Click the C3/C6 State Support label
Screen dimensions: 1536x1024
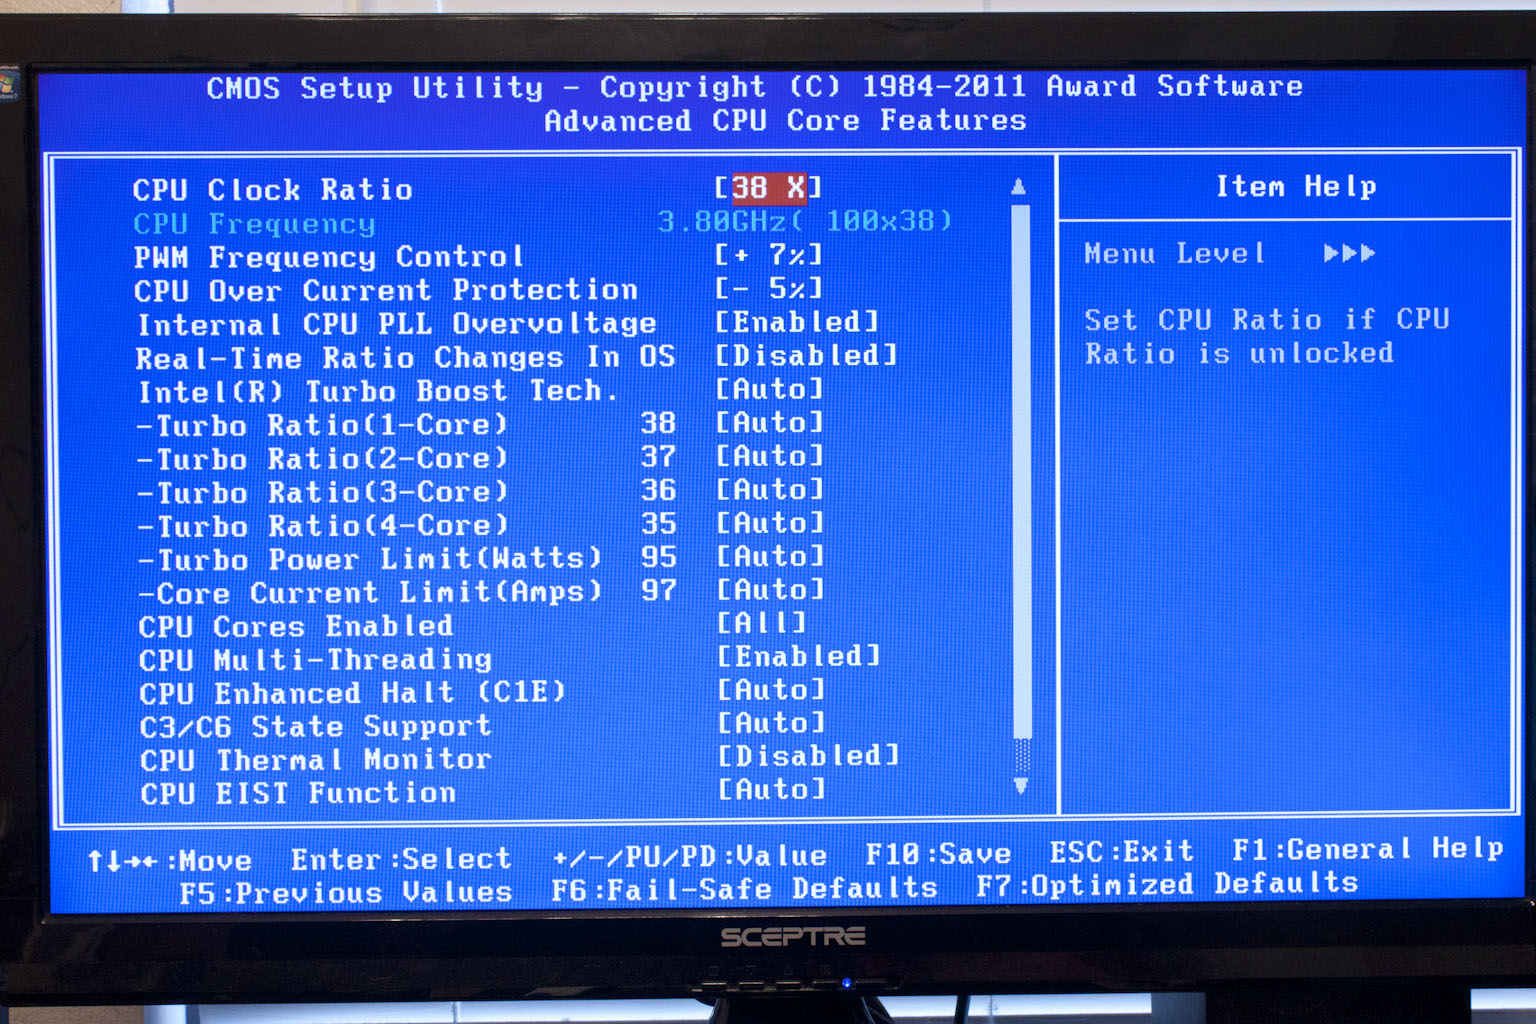(x=315, y=726)
